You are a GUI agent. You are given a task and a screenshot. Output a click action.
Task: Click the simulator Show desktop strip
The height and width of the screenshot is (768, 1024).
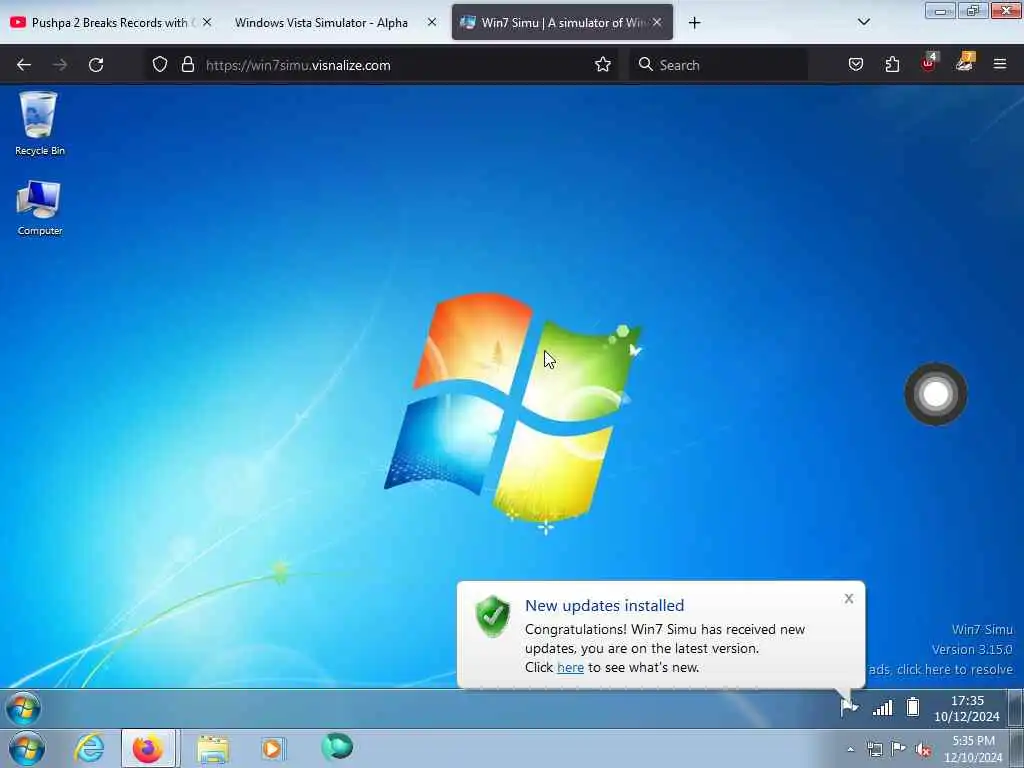point(1017,708)
